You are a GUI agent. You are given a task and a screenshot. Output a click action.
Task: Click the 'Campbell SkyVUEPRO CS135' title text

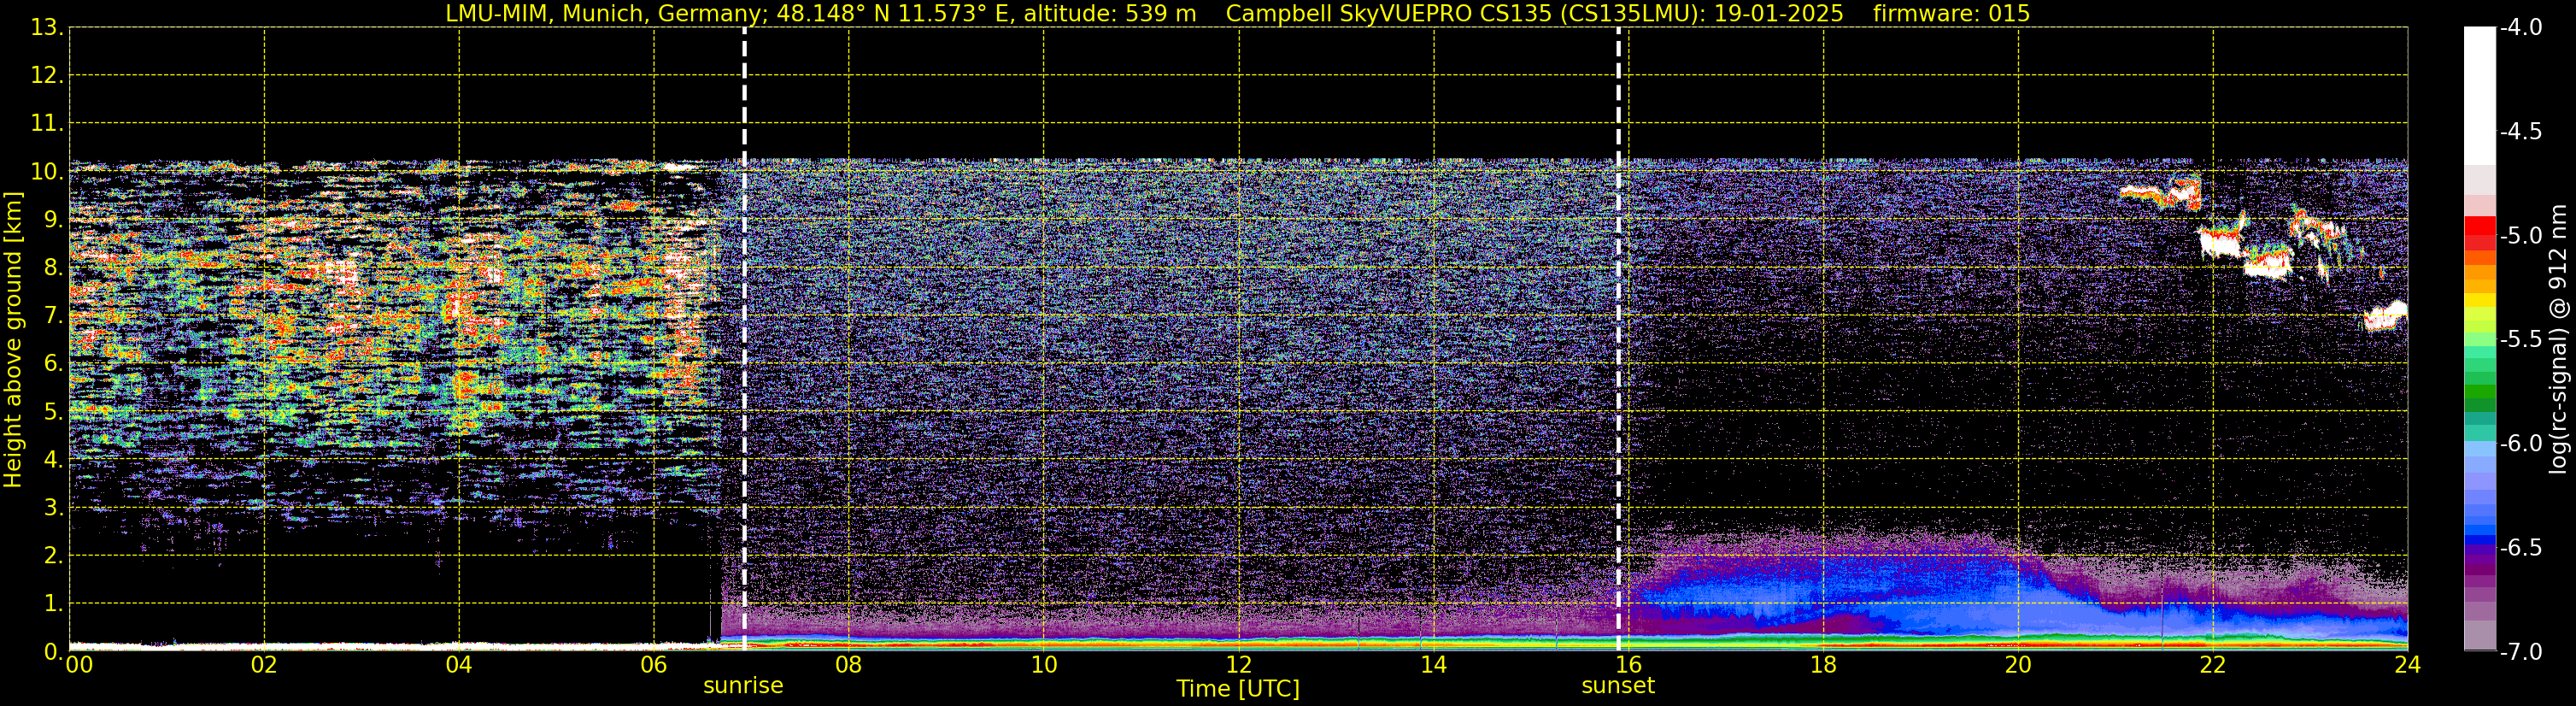point(1388,13)
